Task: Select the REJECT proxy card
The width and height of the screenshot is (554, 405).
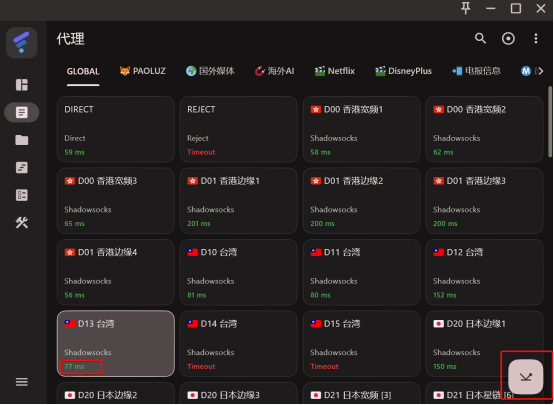Action: 238,130
